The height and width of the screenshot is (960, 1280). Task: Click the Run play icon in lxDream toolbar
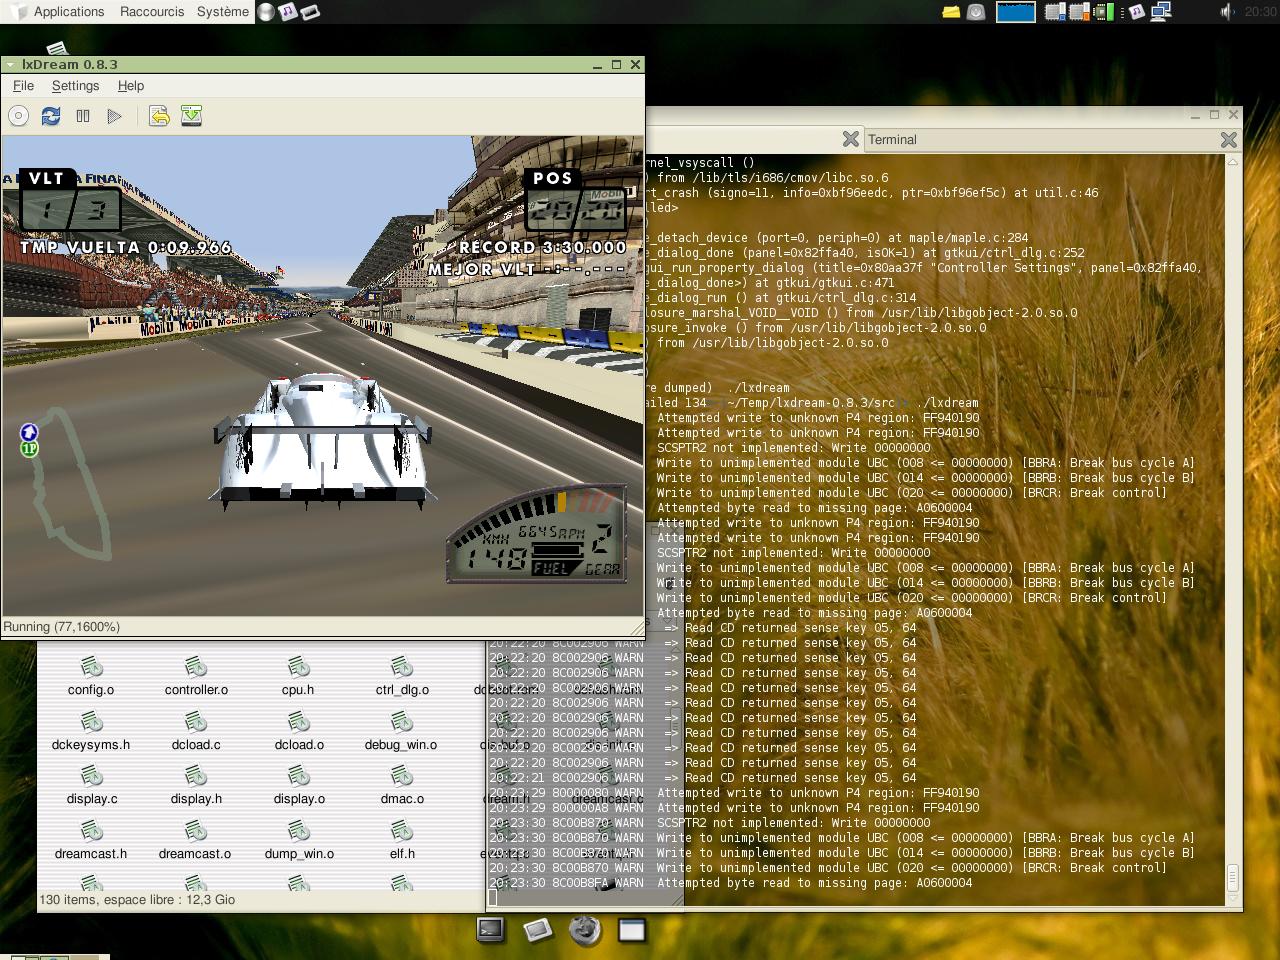(115, 116)
